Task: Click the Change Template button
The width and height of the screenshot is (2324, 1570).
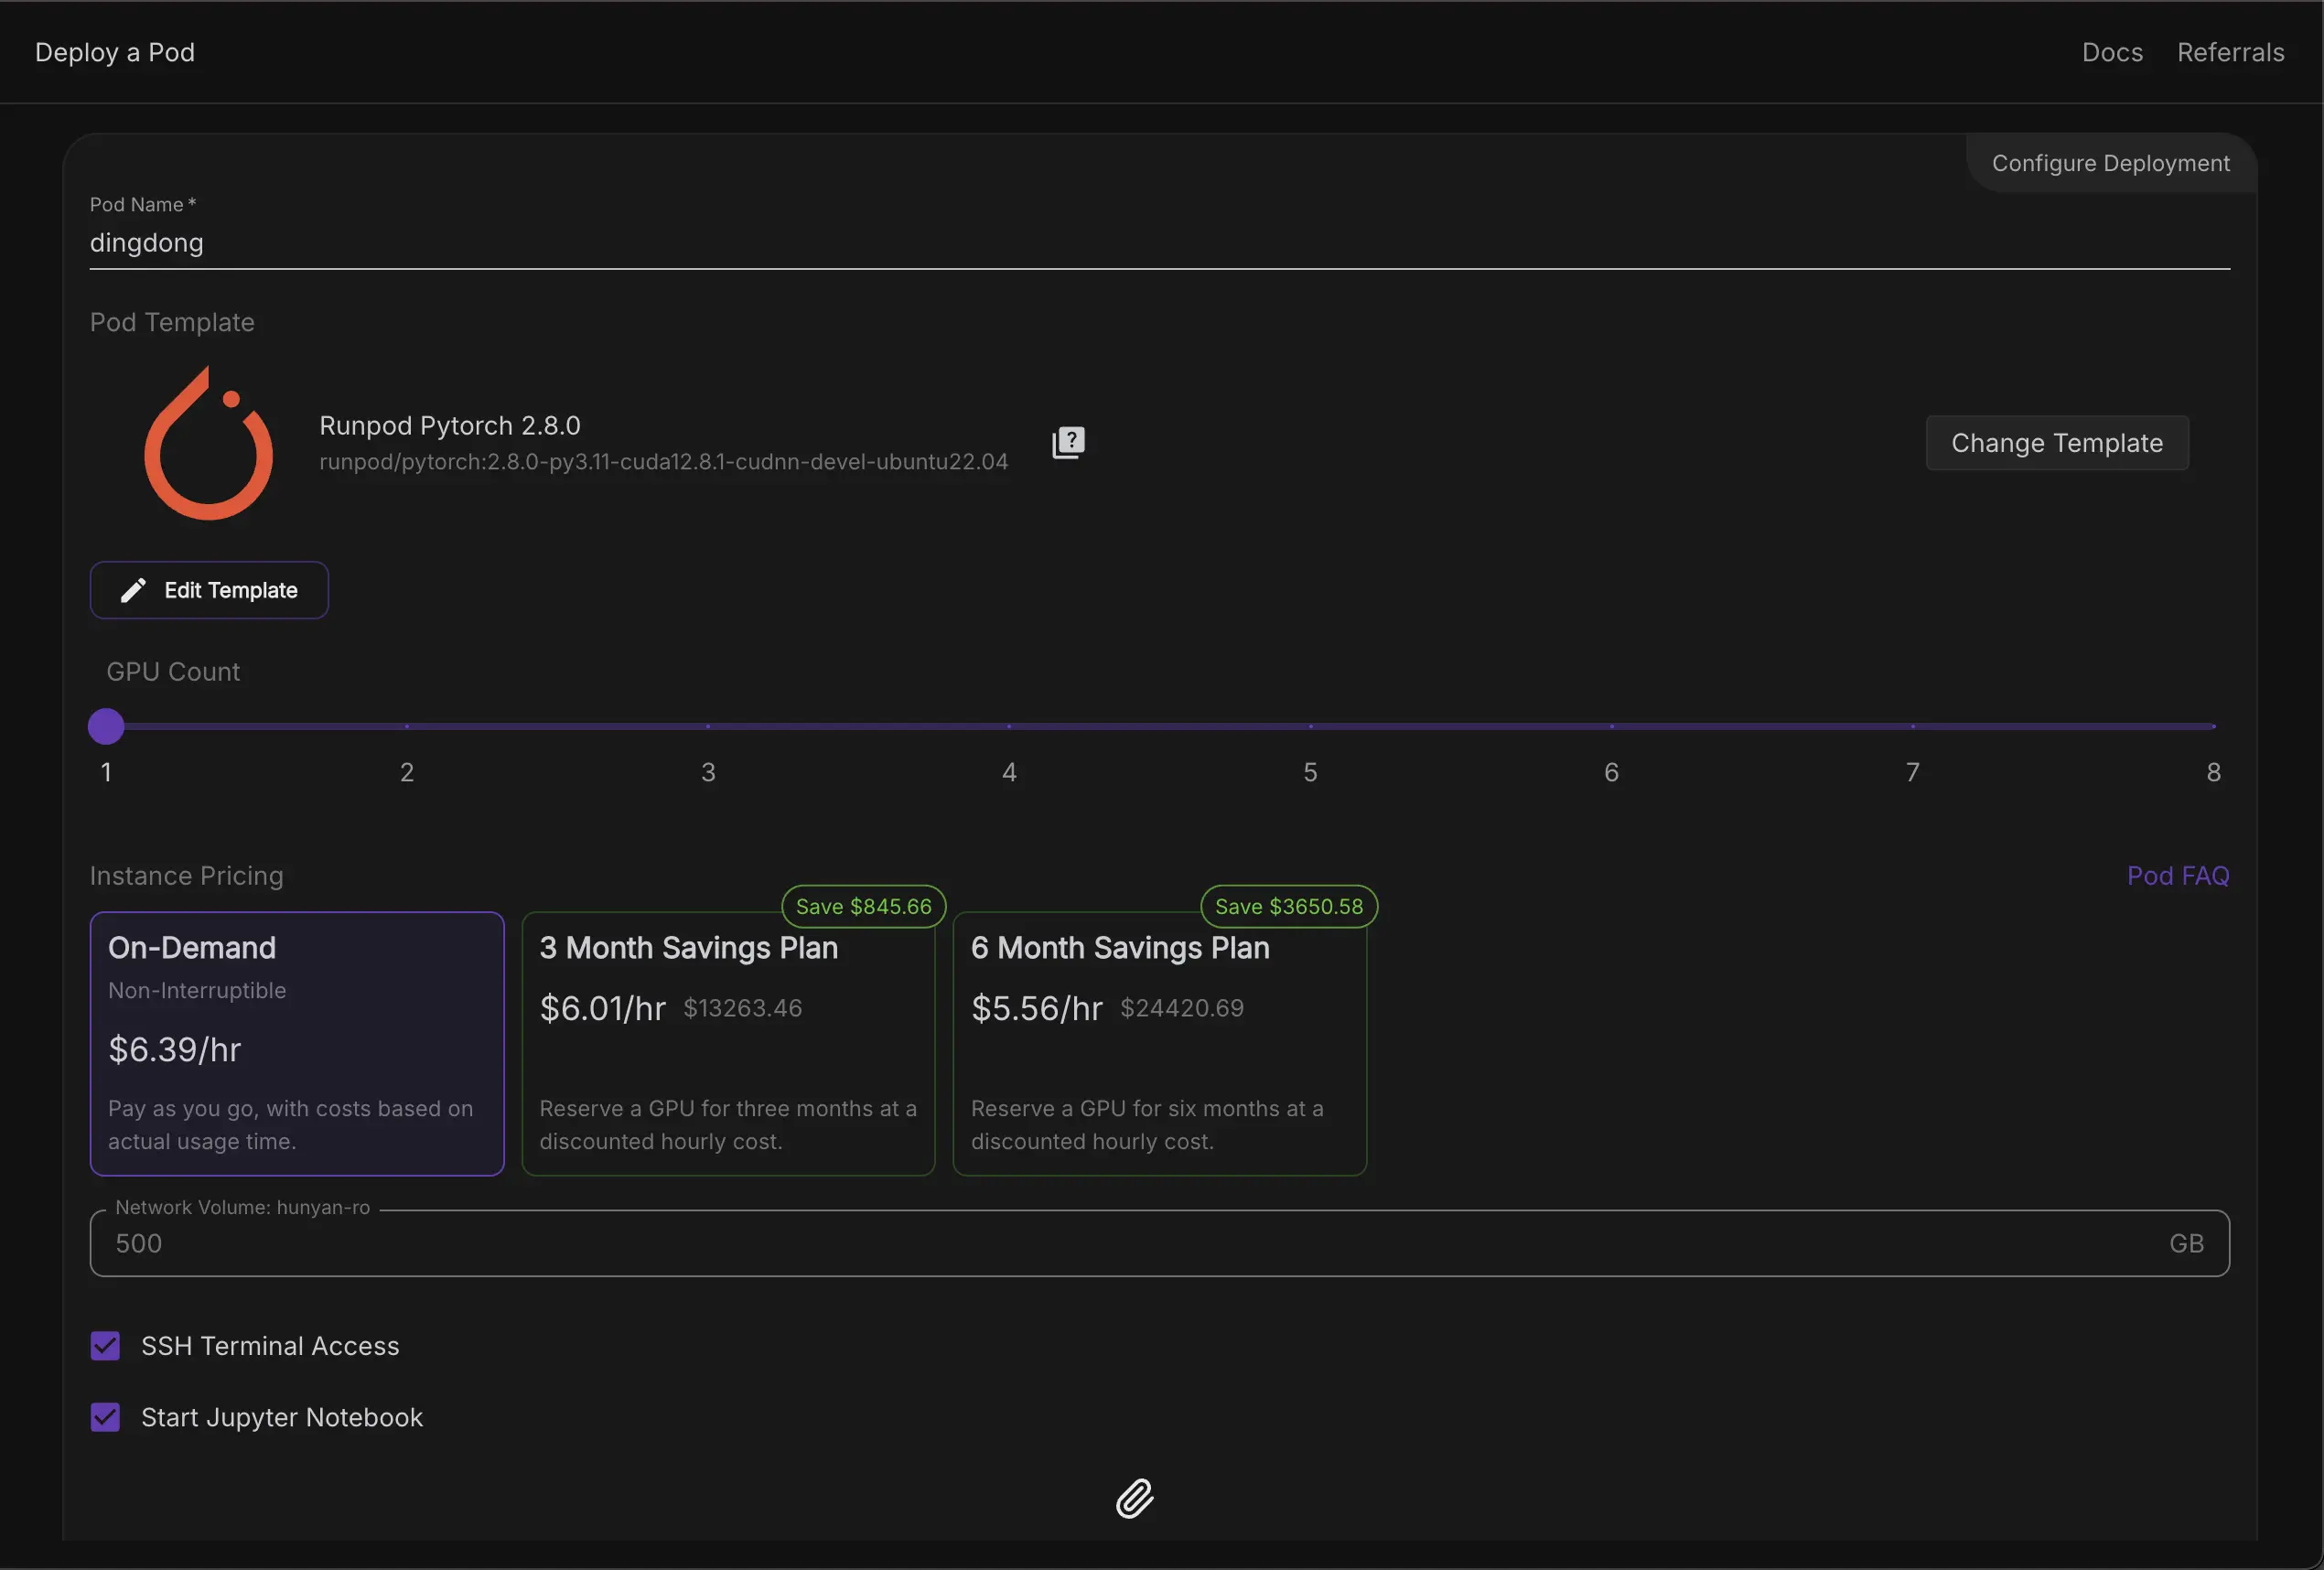Action: [2056, 443]
